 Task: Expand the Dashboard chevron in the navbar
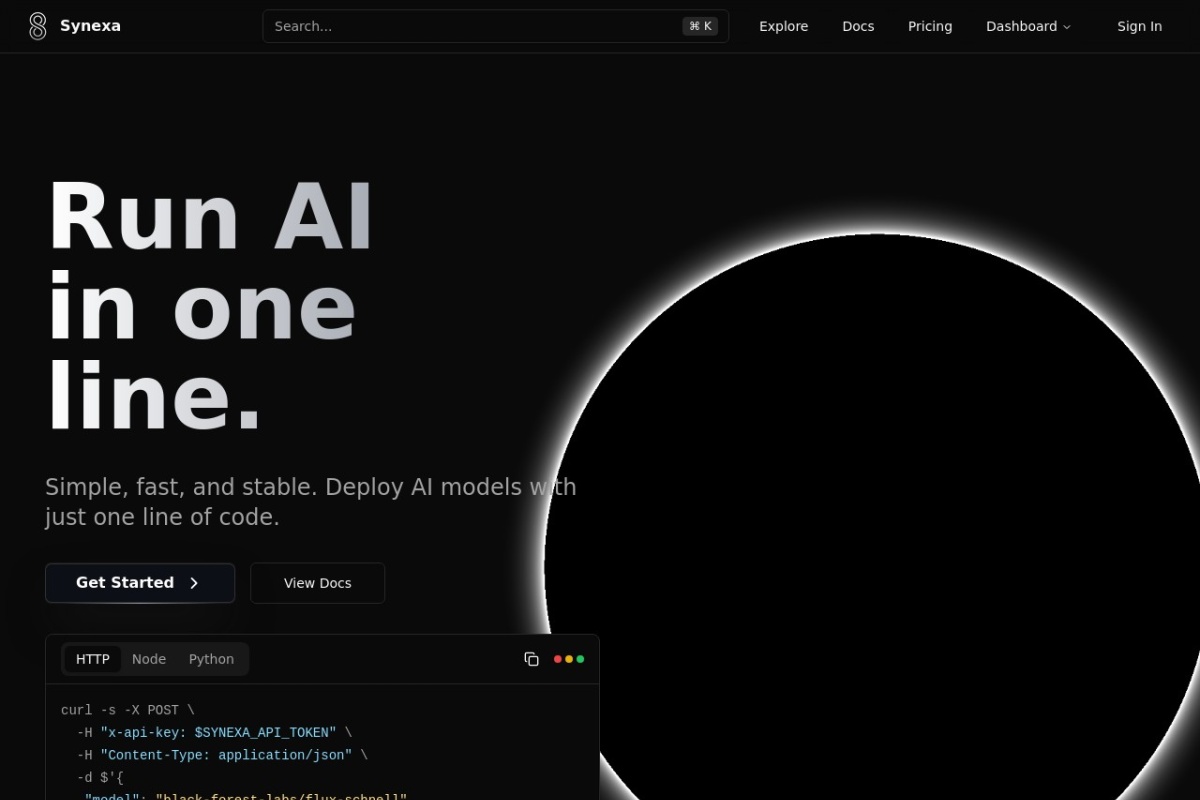click(x=1067, y=27)
